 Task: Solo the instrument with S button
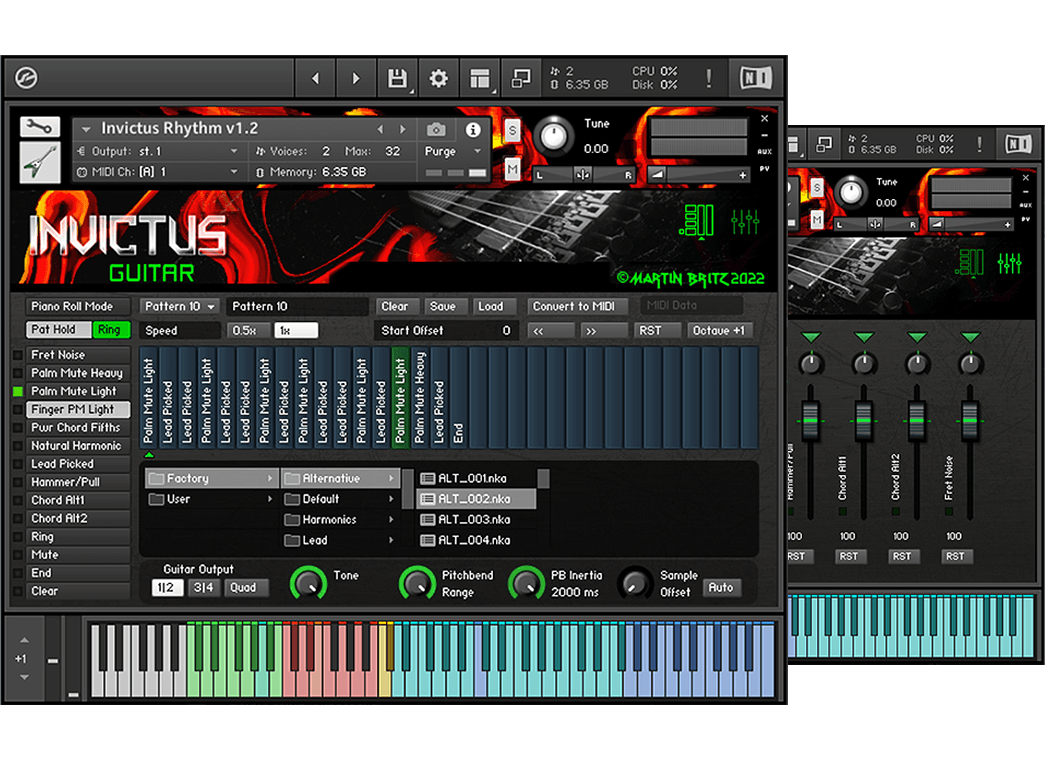click(512, 130)
